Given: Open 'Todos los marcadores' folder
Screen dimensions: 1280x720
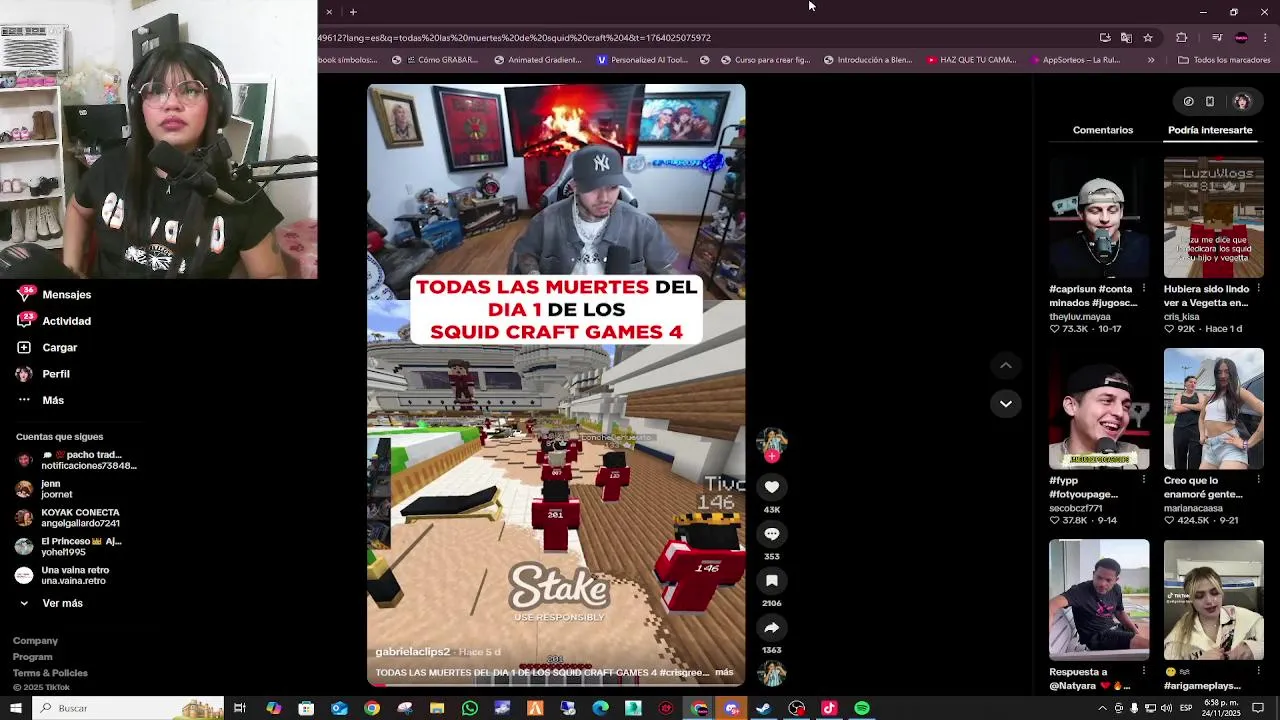Looking at the screenshot, I should [x=1224, y=60].
